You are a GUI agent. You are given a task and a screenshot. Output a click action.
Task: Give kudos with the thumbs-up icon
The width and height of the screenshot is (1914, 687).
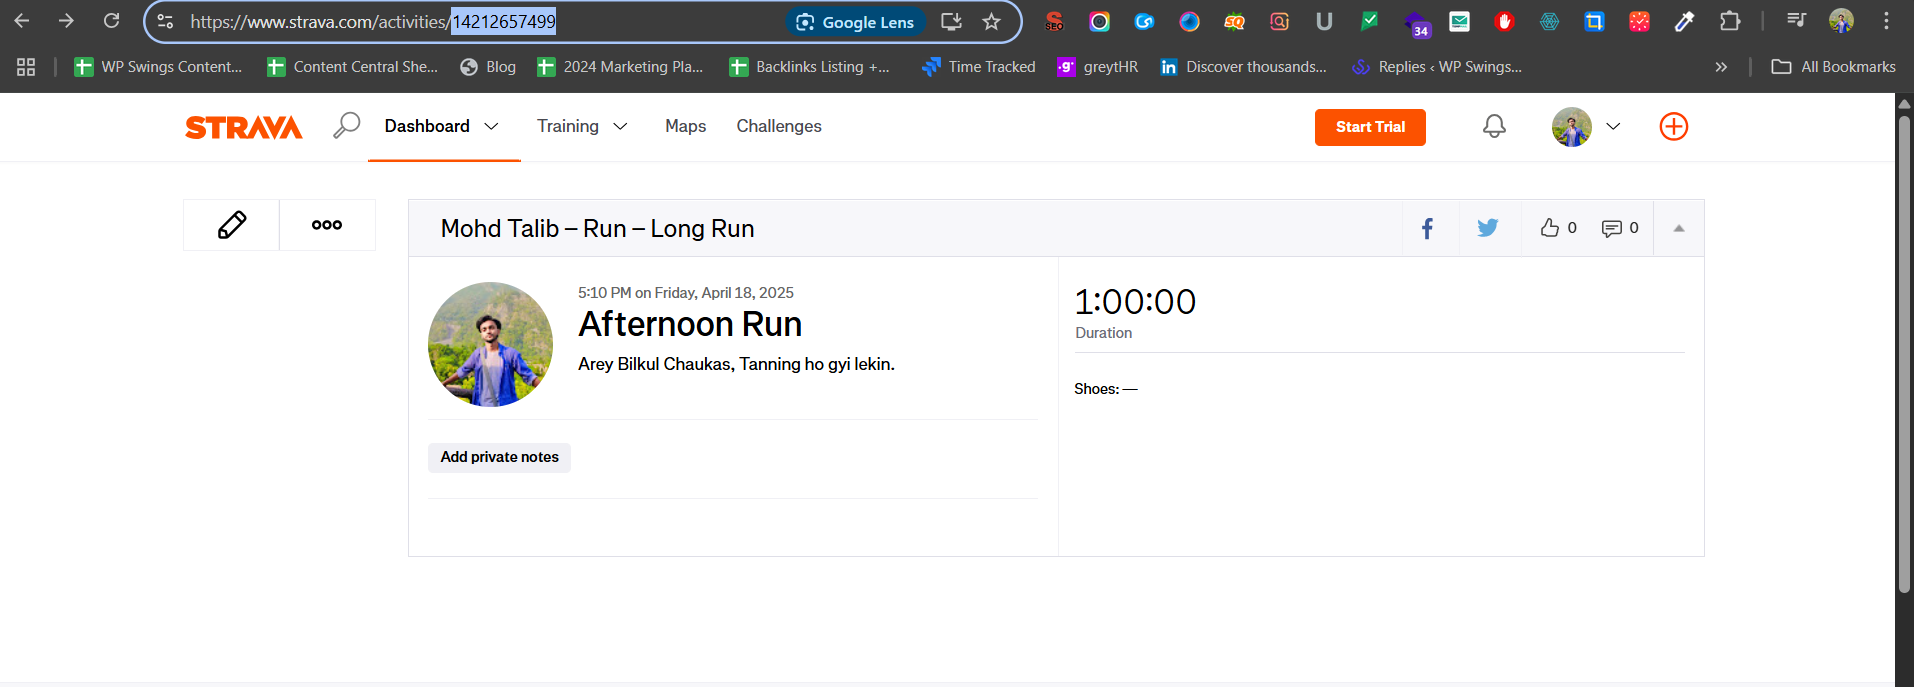pyautogui.click(x=1550, y=228)
